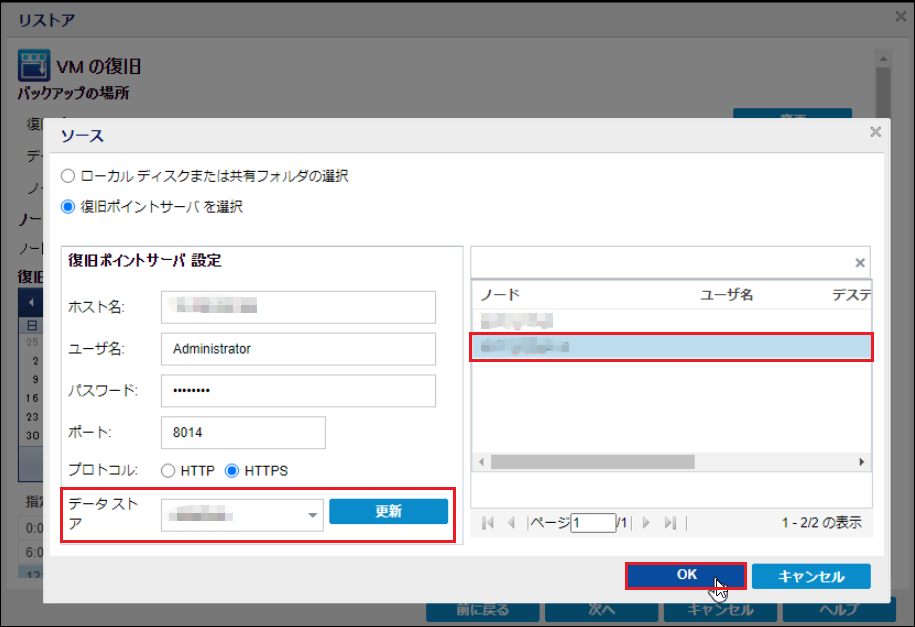Click ヘルプ in restore window

tap(839, 610)
